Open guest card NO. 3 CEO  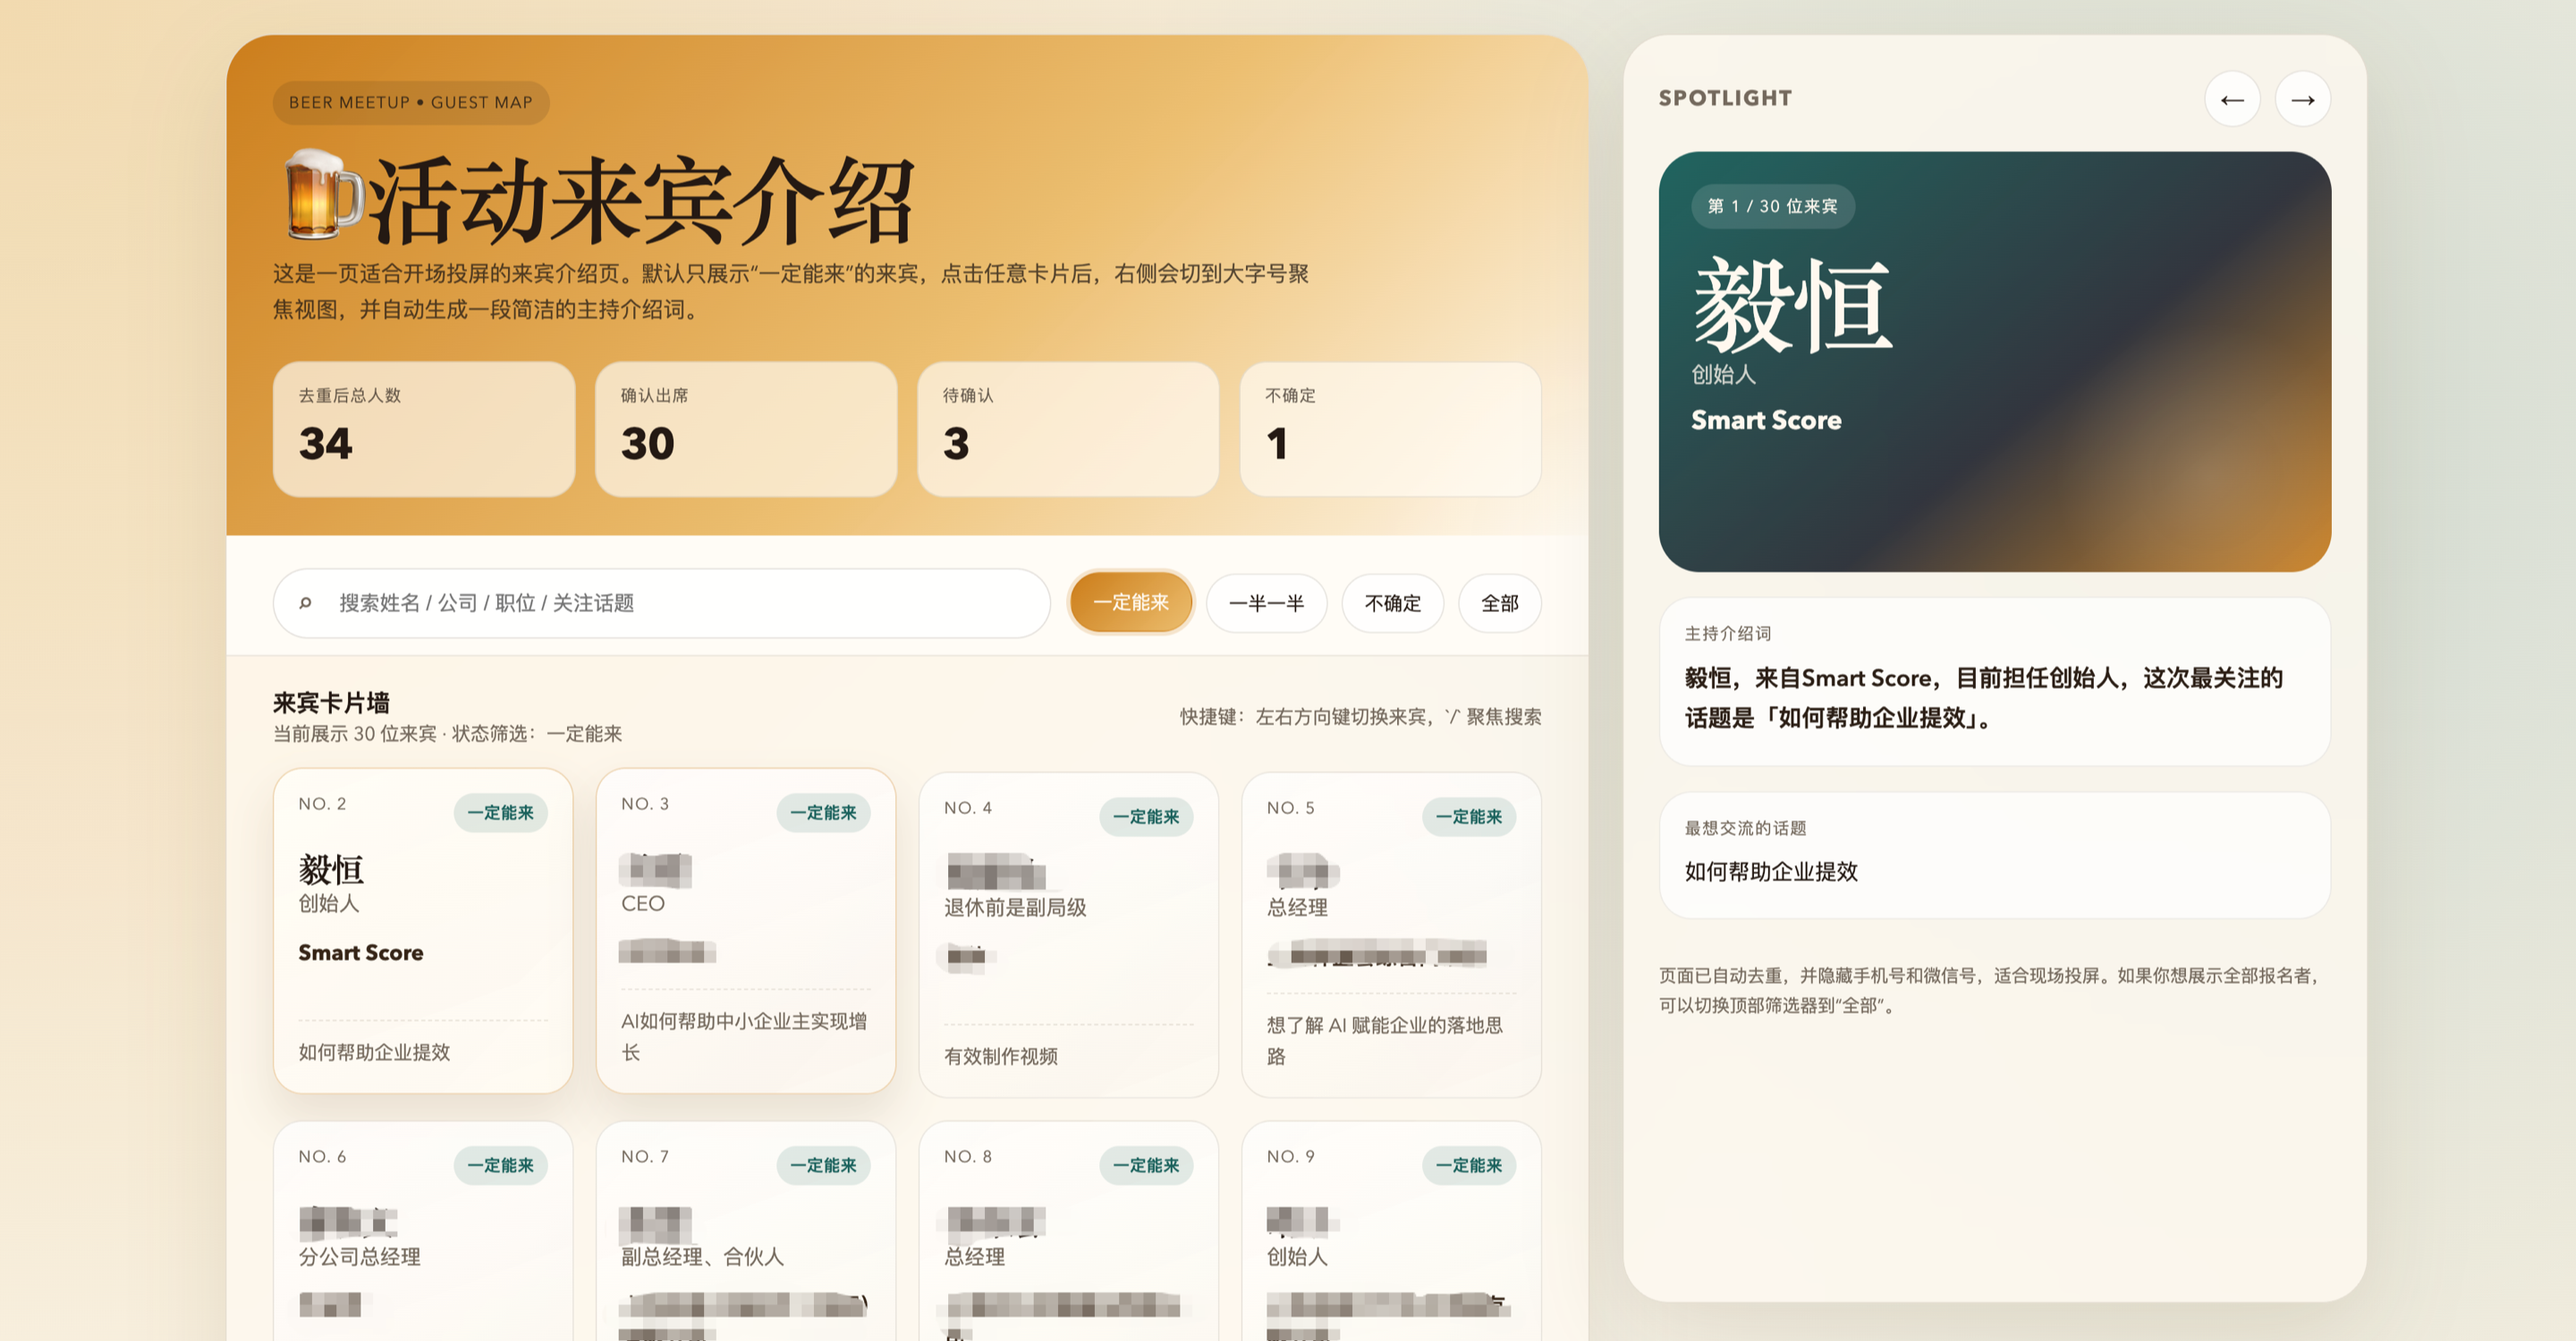pos(745,930)
